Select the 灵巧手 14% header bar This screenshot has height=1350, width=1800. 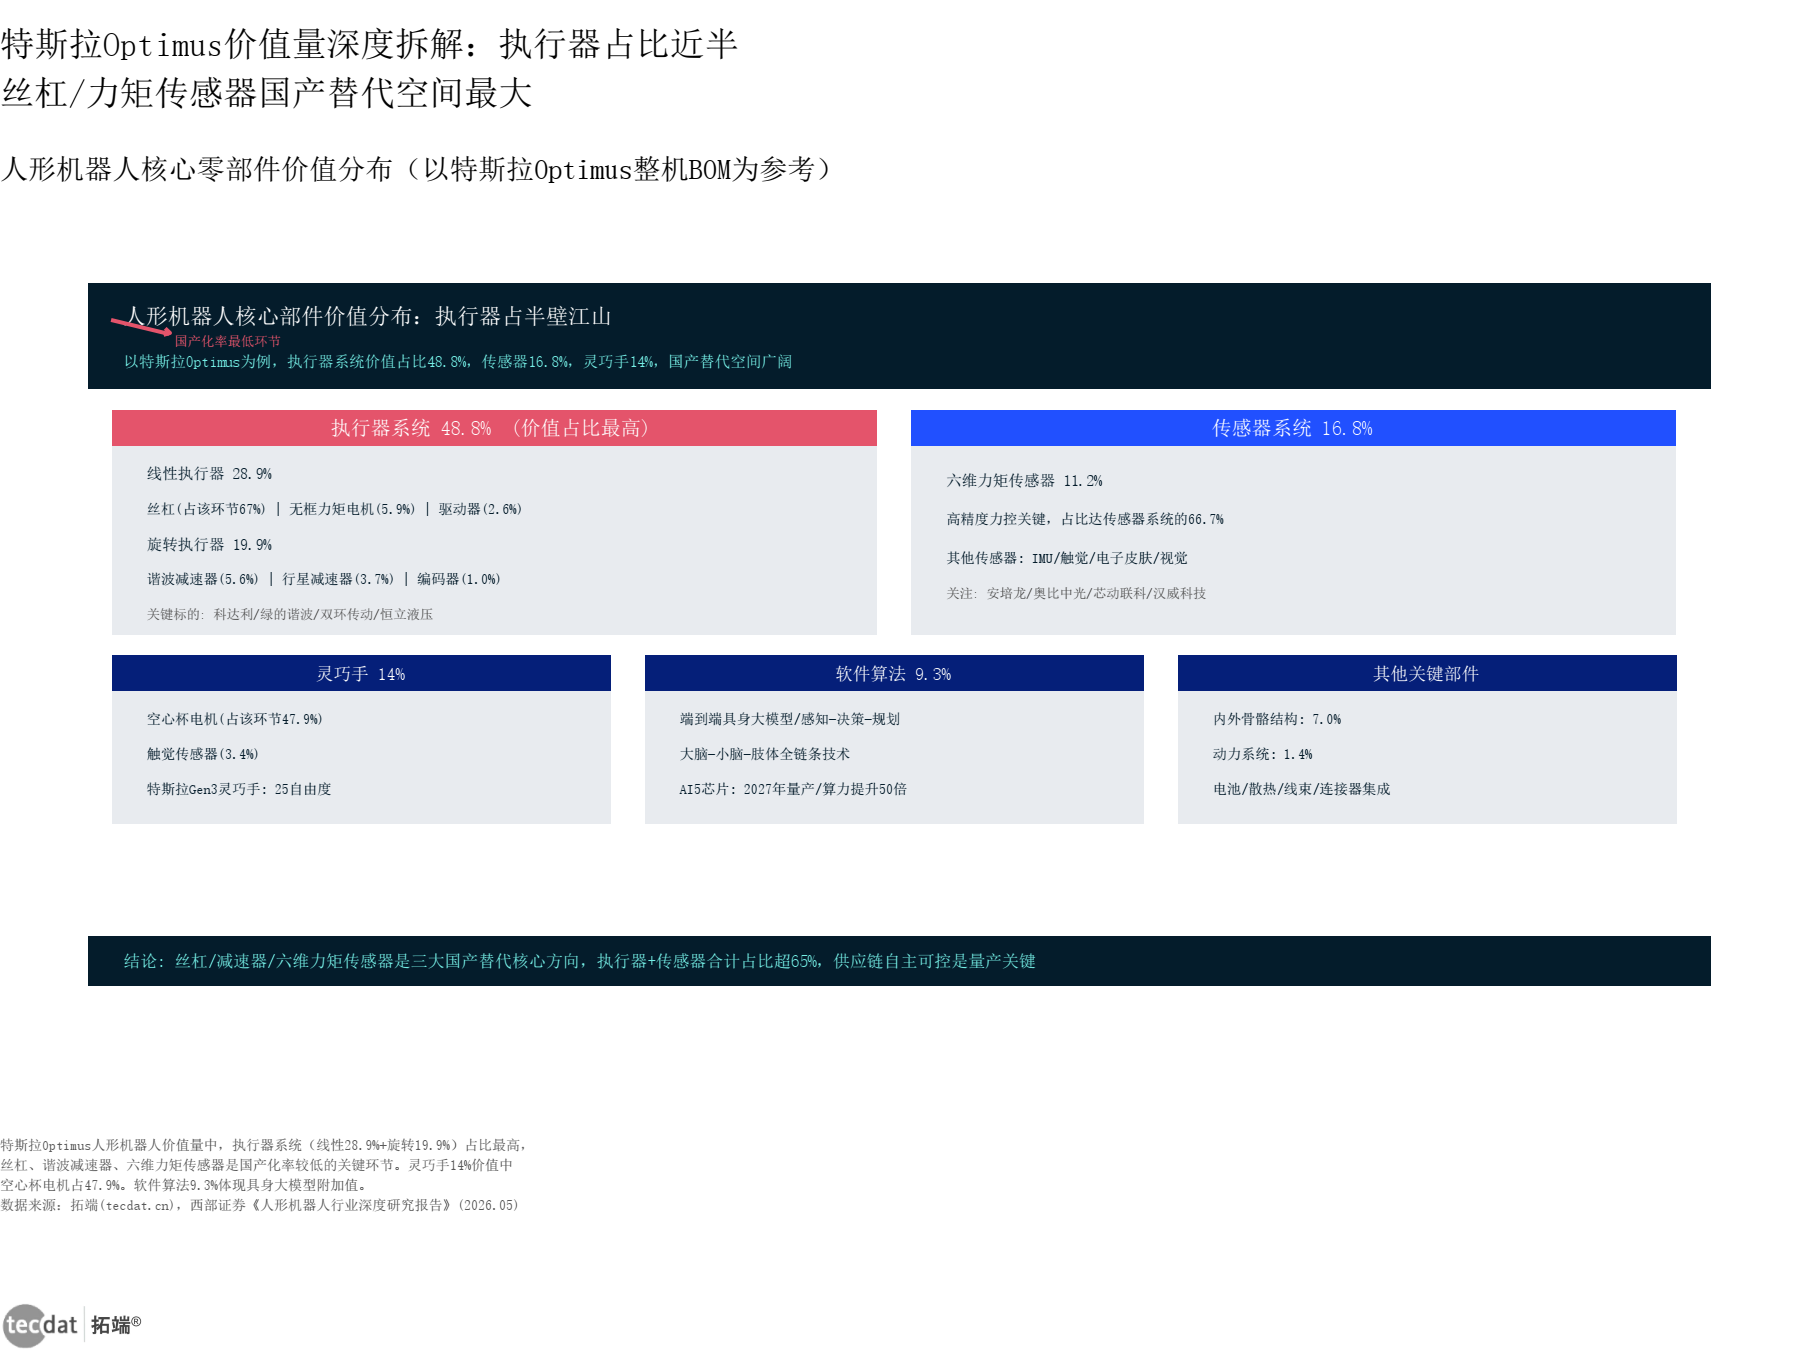(361, 673)
